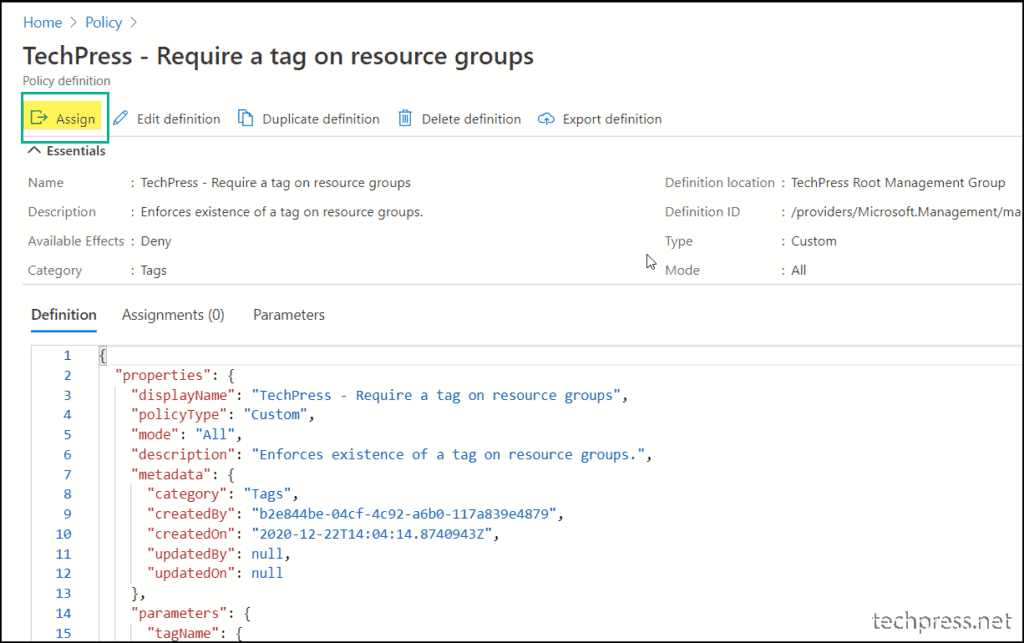Click the 'Essentials' heading text
This screenshot has height=643, width=1024.
(76, 151)
